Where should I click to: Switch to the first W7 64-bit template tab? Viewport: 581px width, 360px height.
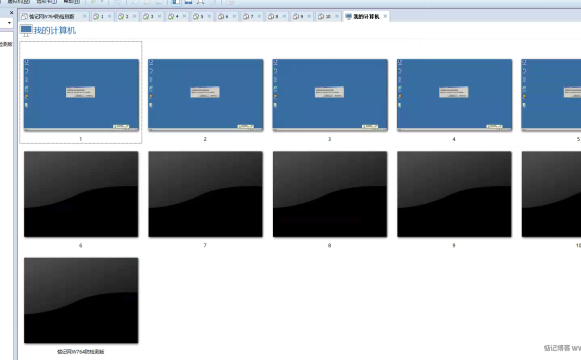52,16
